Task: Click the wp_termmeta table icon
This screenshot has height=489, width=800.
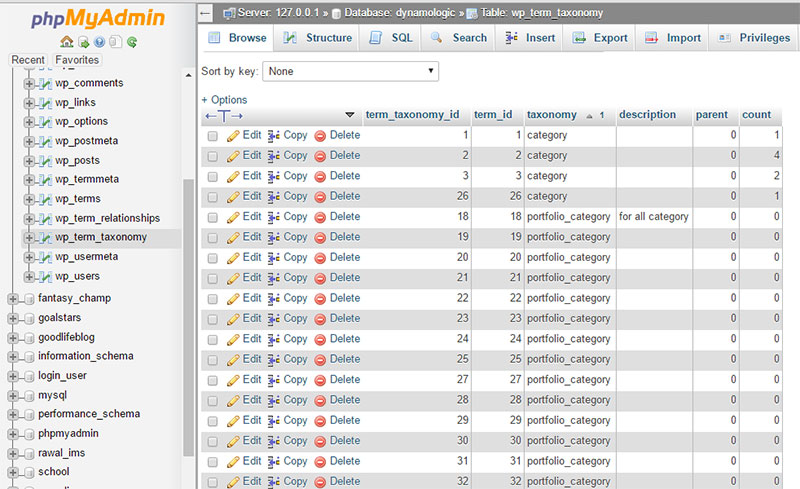Action: click(x=46, y=180)
